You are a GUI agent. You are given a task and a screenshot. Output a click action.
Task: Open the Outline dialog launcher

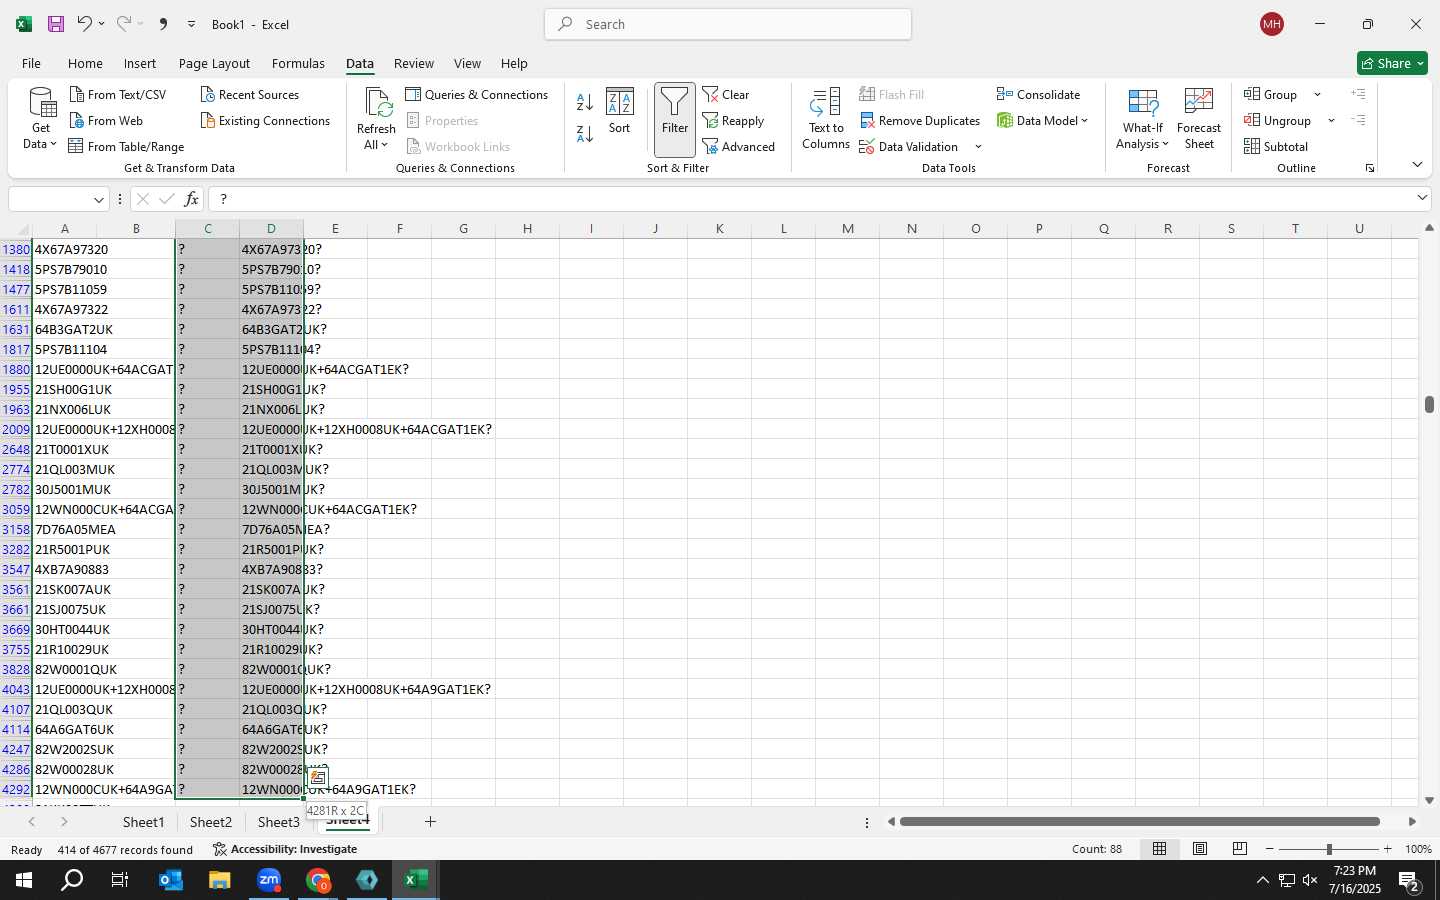[1370, 168]
